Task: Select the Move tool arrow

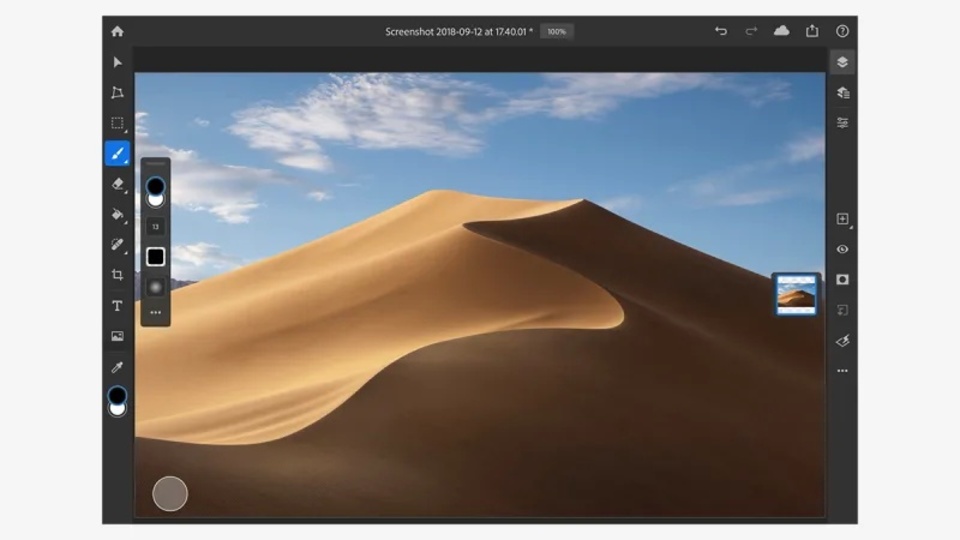Action: tap(118, 62)
